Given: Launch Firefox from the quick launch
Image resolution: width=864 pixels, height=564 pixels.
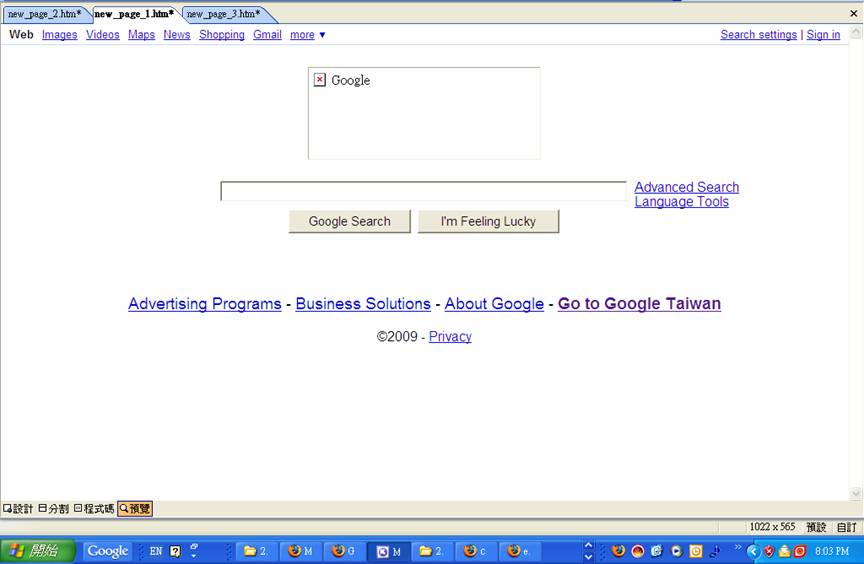Looking at the screenshot, I should (618, 551).
